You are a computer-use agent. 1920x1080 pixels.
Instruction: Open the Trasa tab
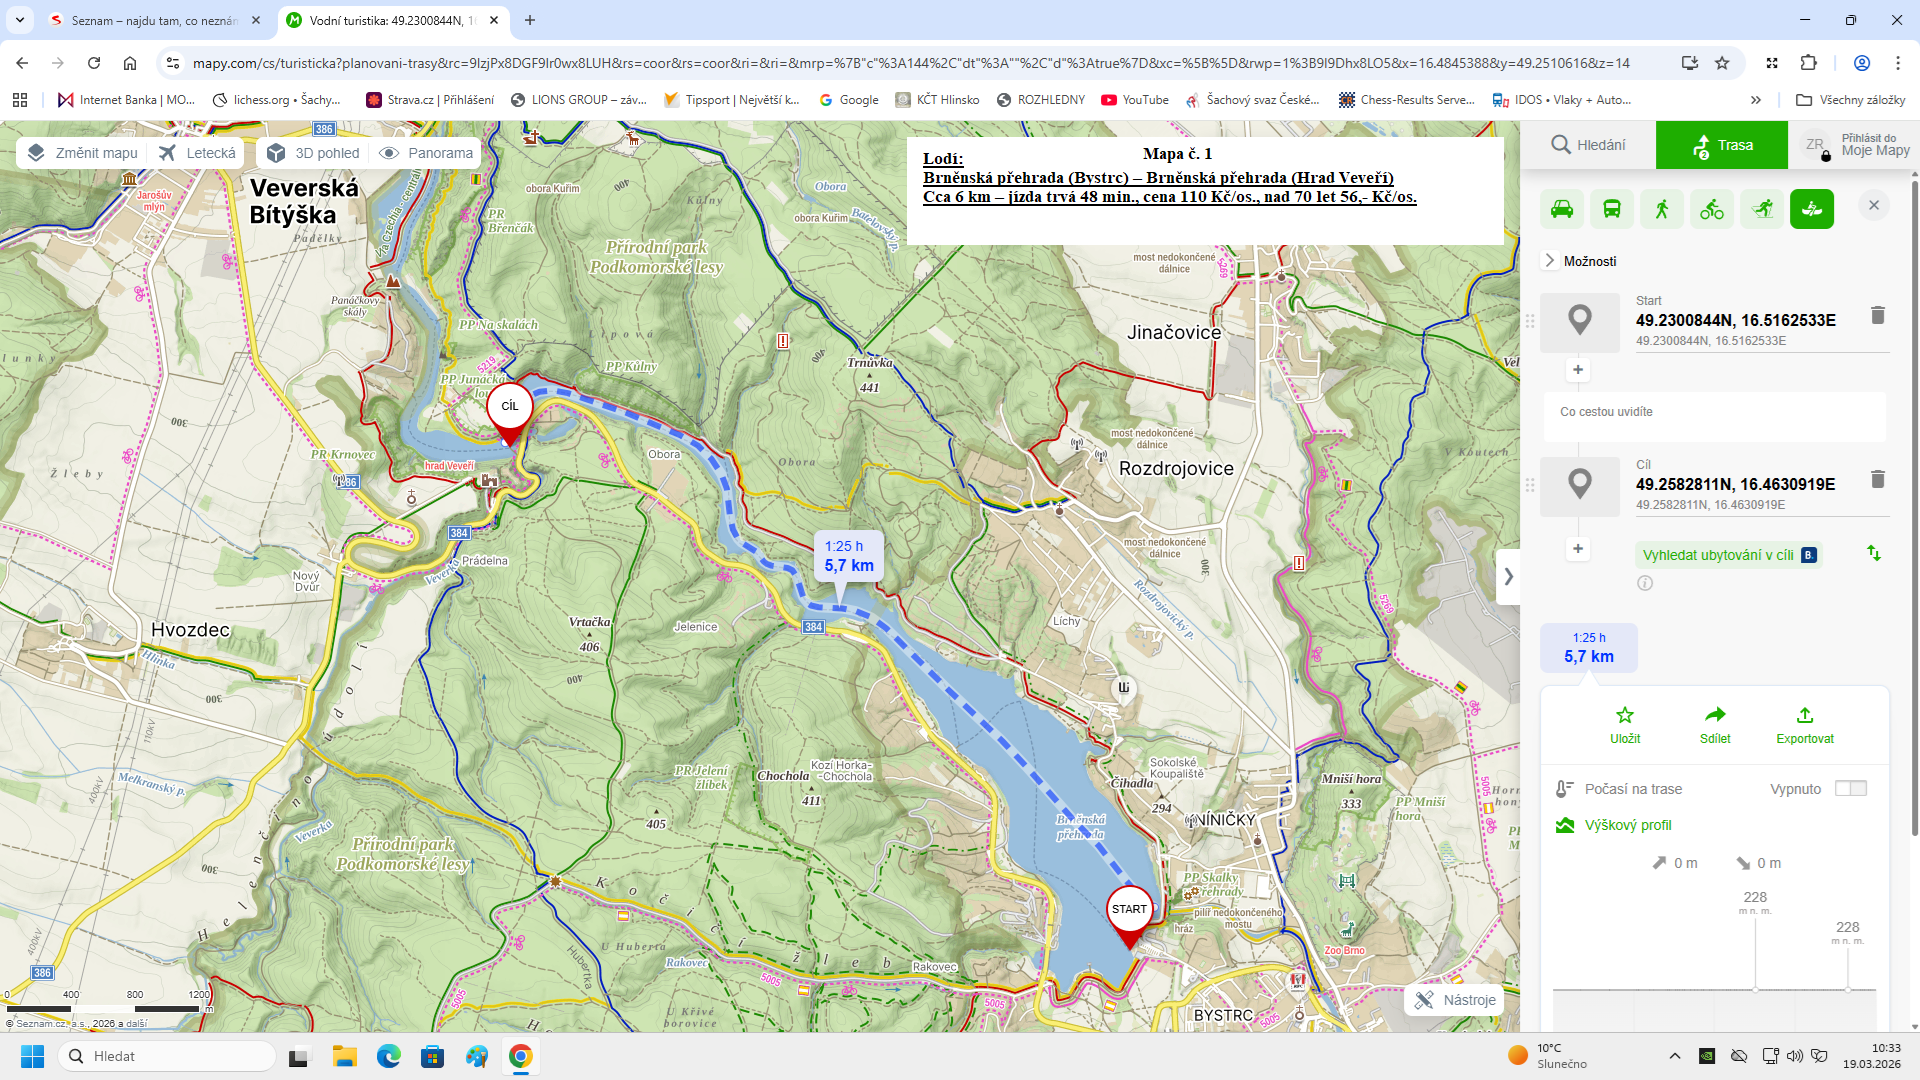tap(1722, 145)
